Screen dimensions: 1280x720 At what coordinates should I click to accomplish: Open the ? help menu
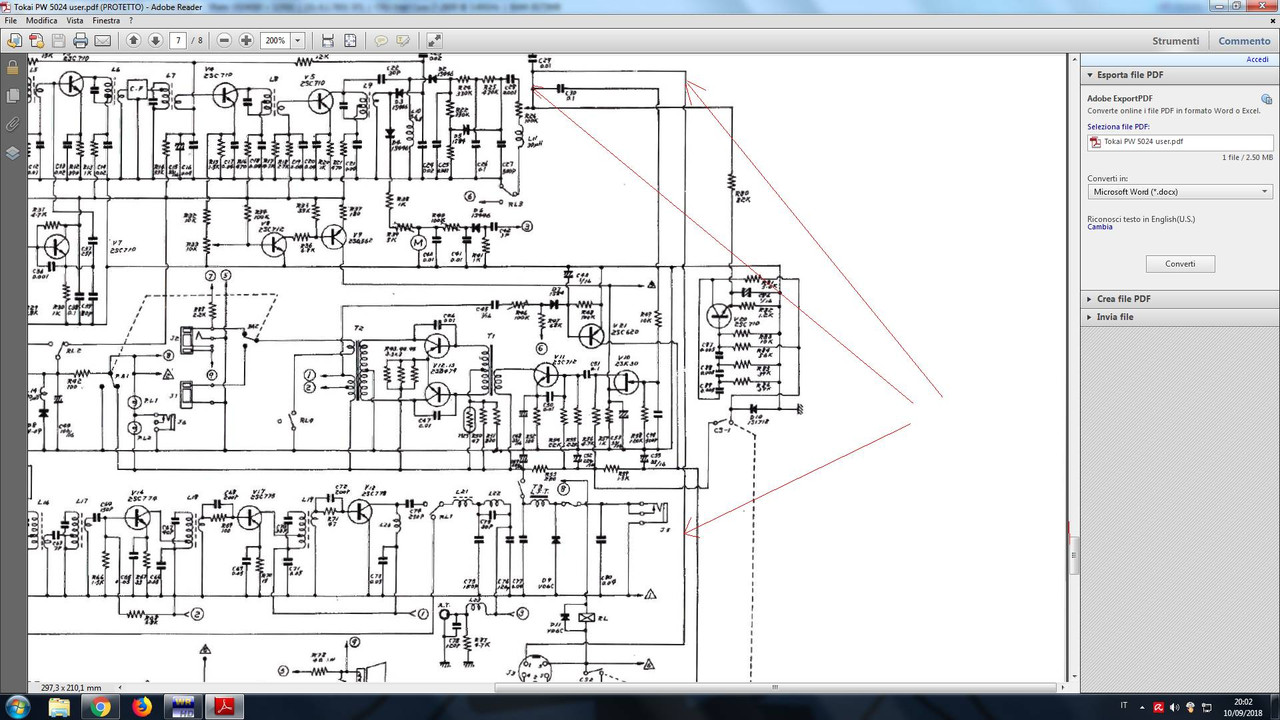point(130,20)
